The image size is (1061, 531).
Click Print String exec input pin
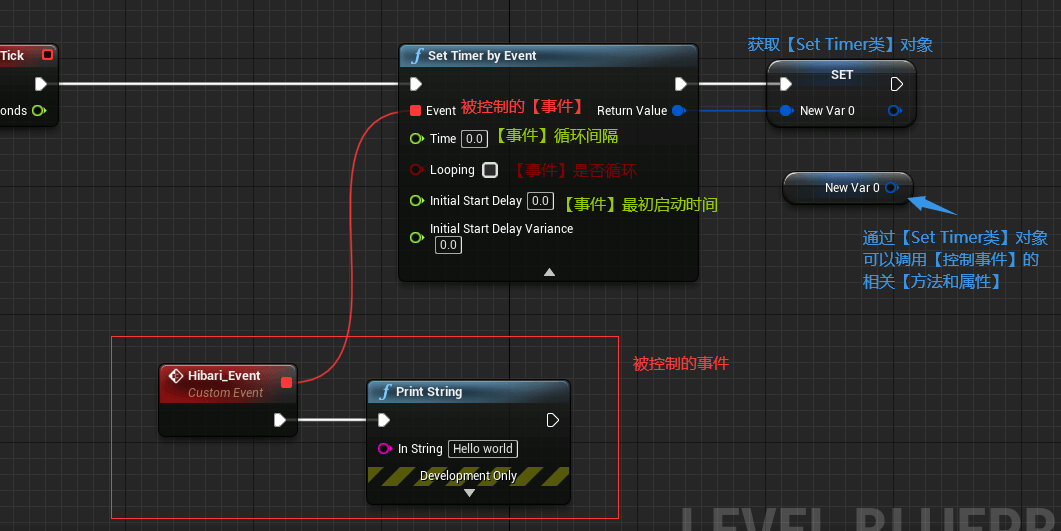384,420
